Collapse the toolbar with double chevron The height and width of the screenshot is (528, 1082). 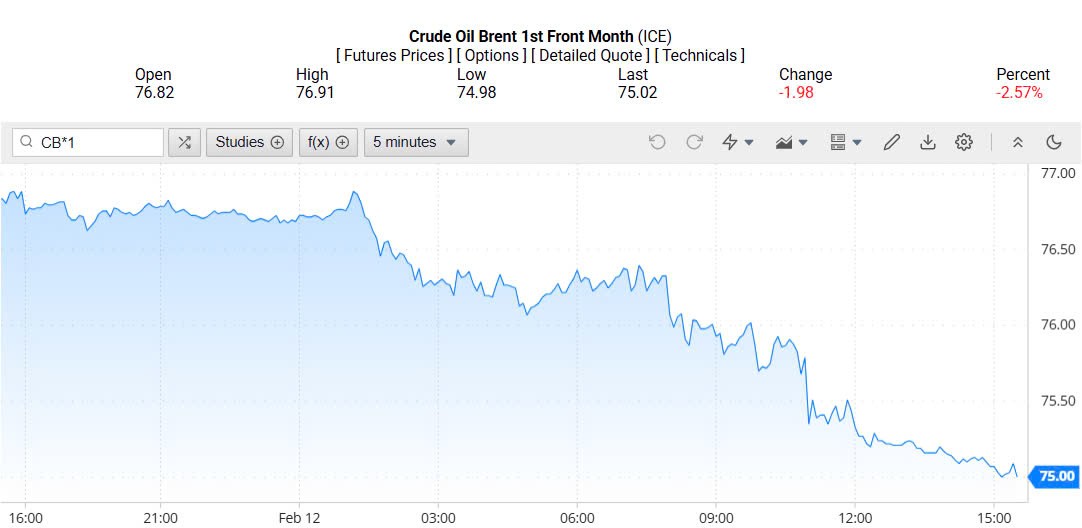[x=1018, y=142]
